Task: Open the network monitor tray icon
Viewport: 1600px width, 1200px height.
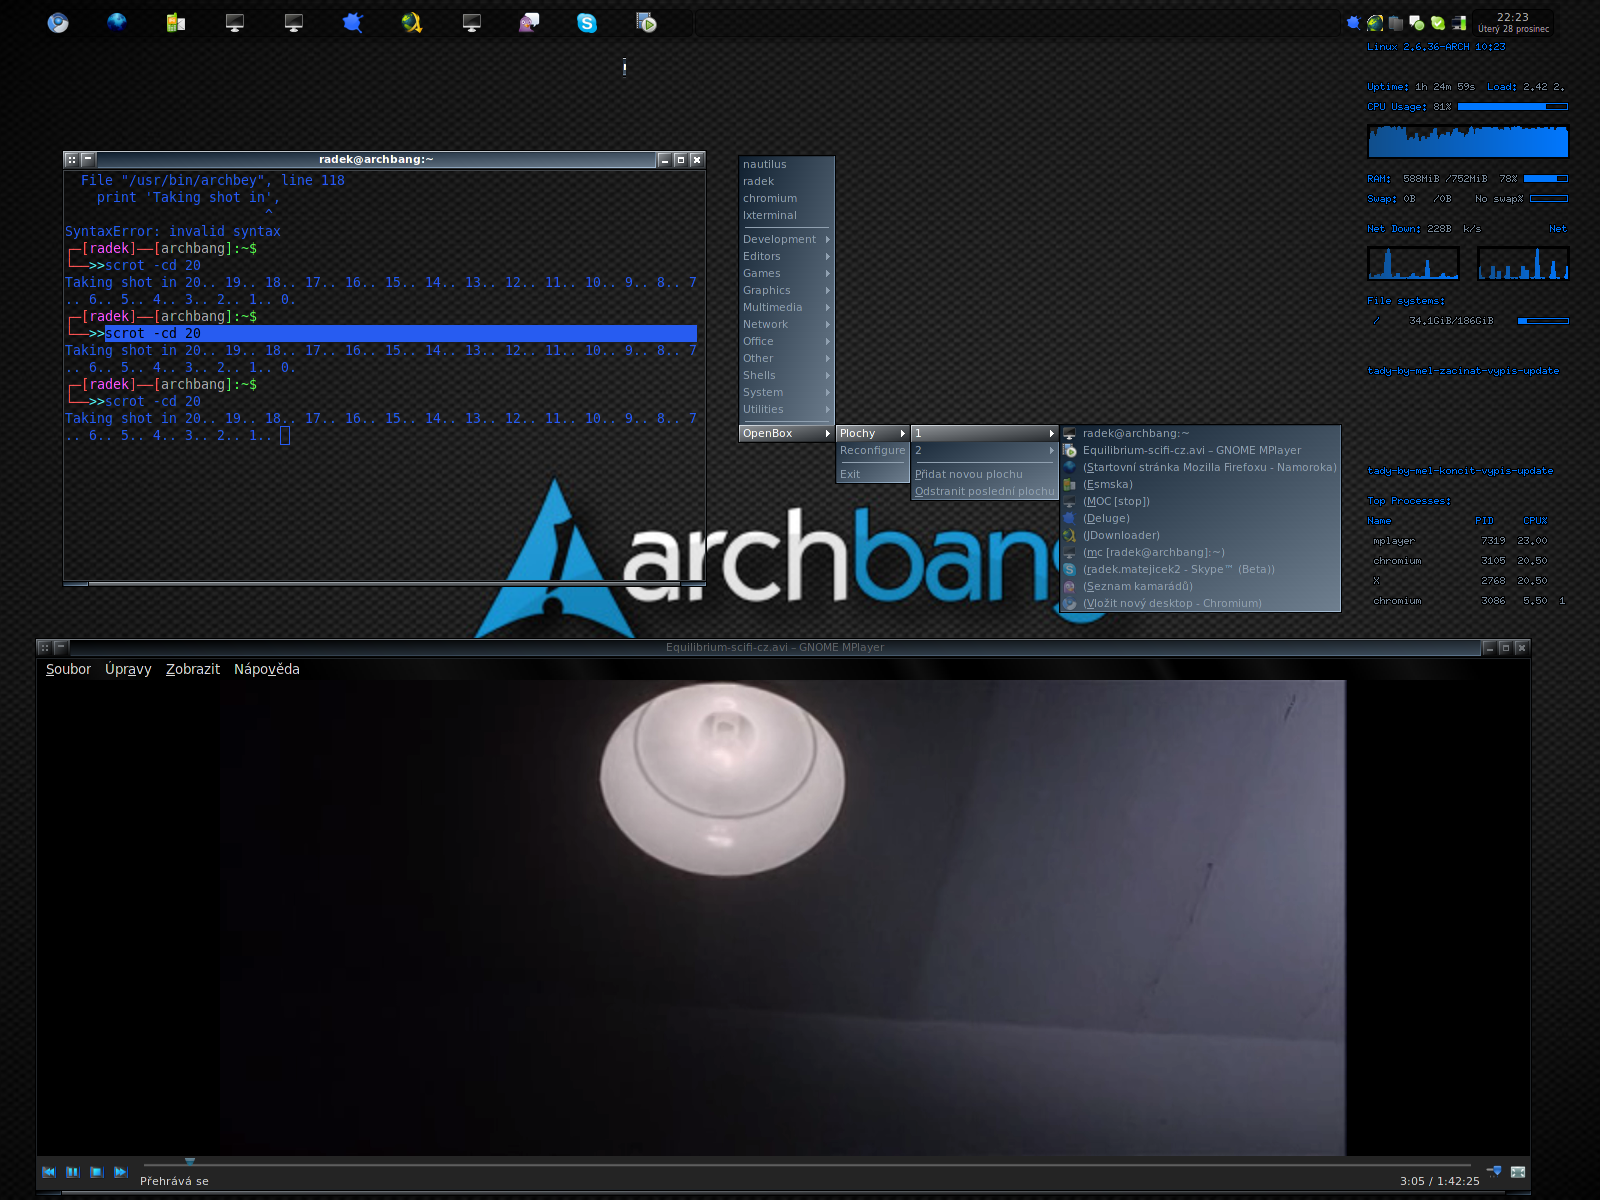Action: coord(1459,23)
